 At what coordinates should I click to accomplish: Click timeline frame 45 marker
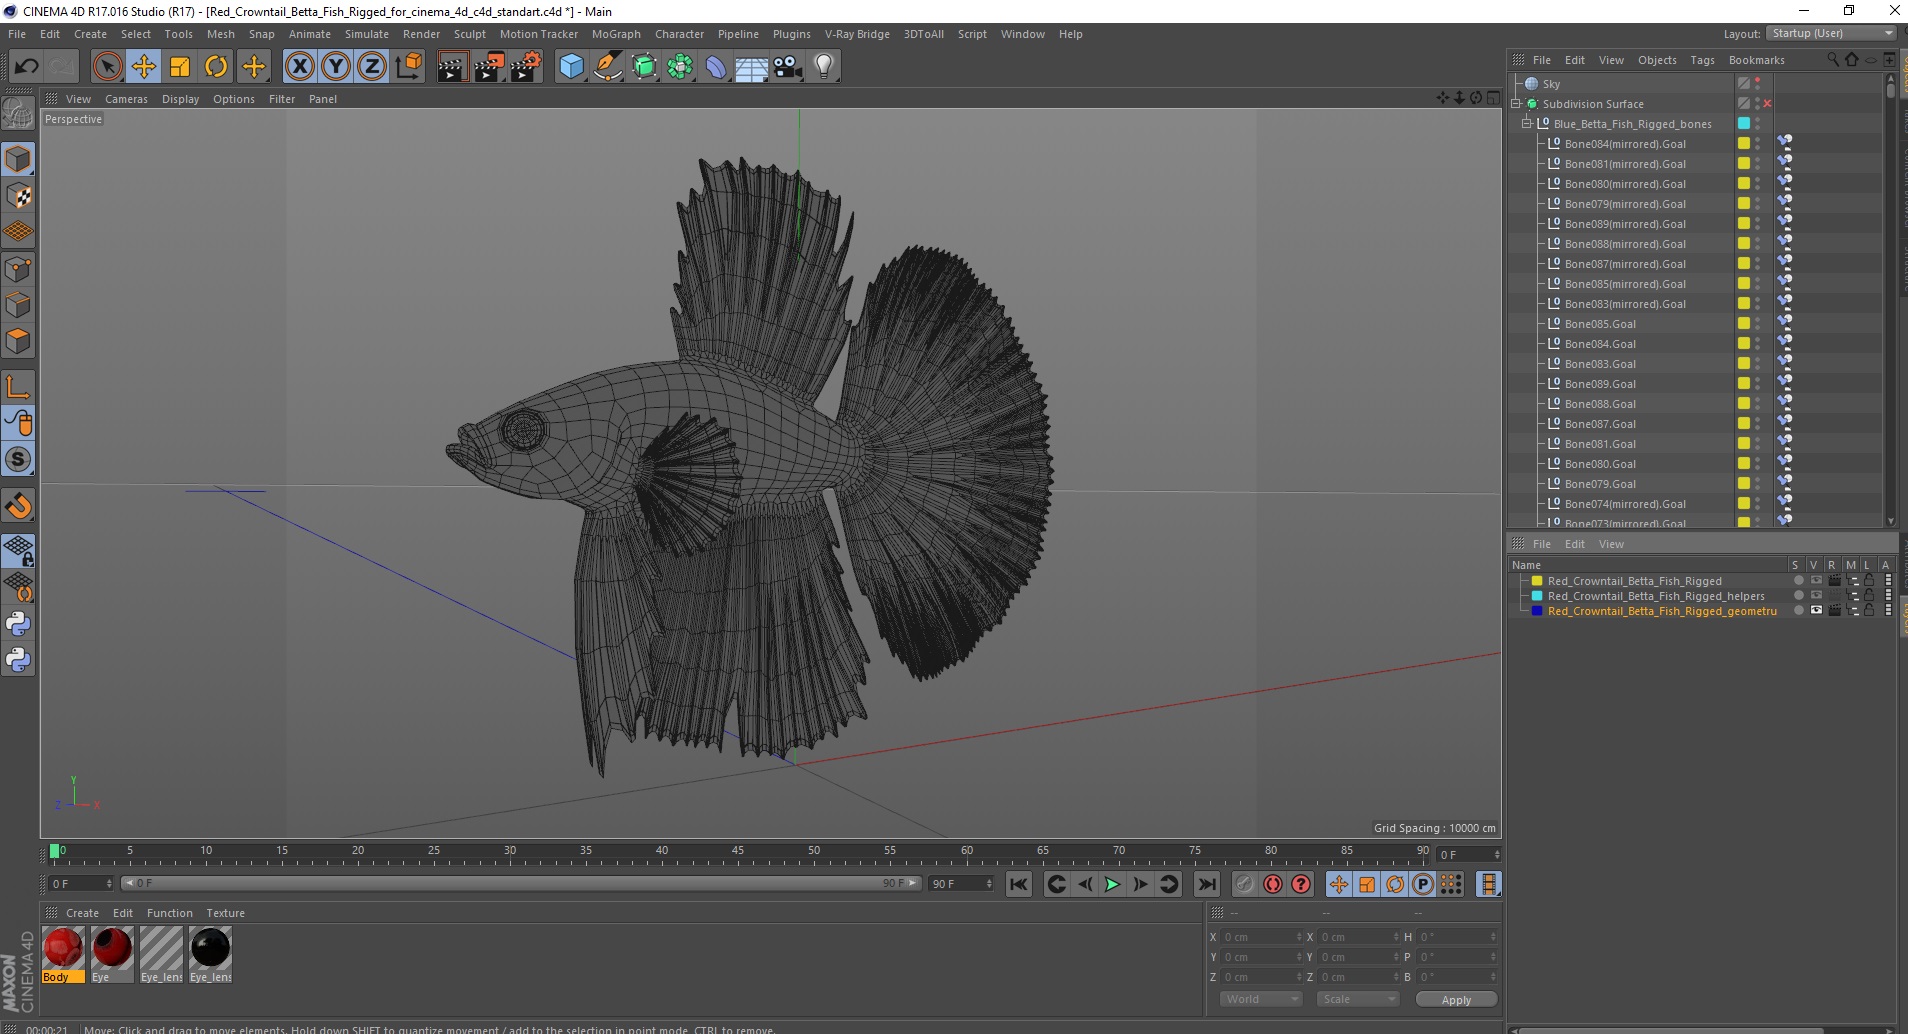click(738, 852)
